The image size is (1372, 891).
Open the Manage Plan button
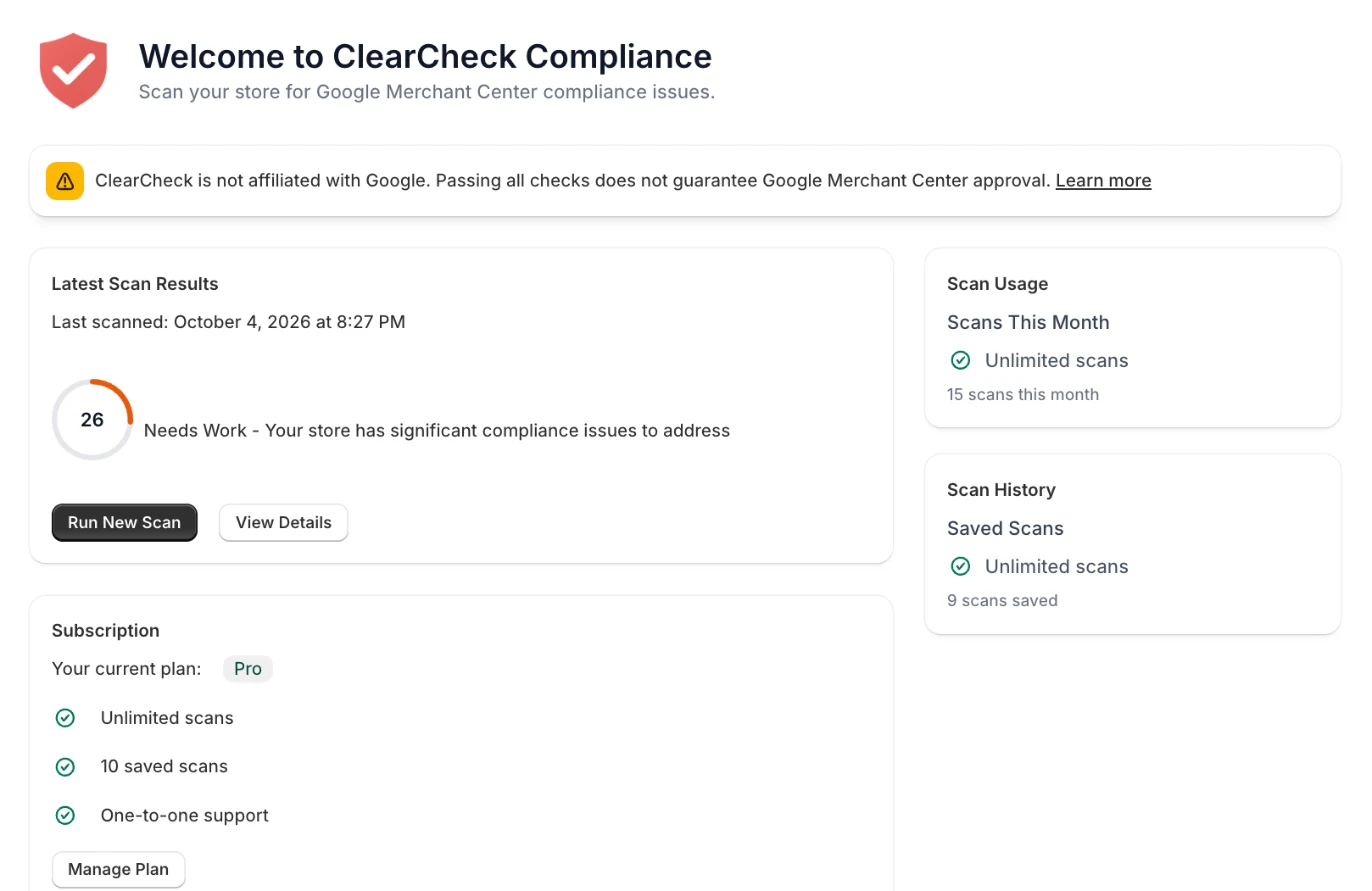pyautogui.click(x=118, y=869)
